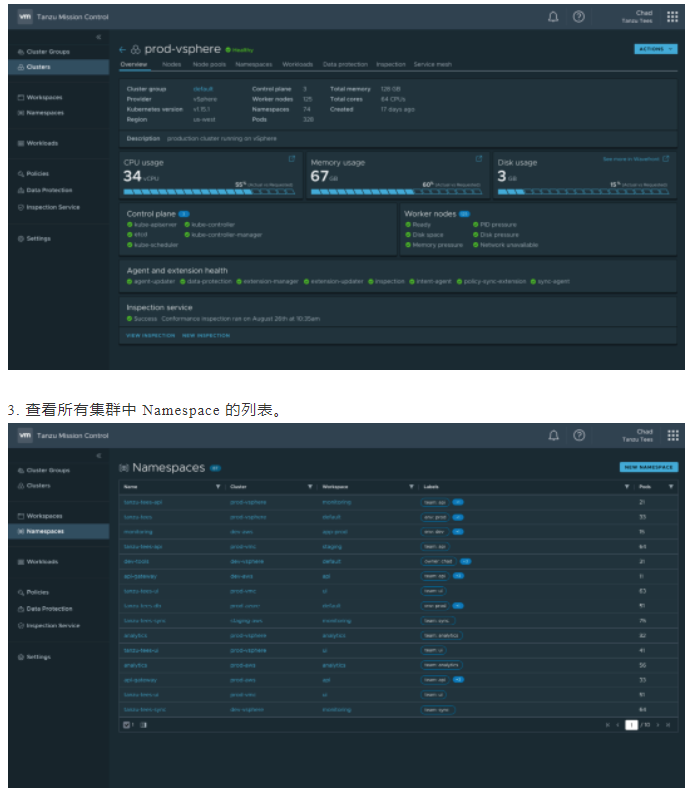This screenshot has width=691, height=791.
Task: Open the staging workspace link
Action: tap(332, 547)
